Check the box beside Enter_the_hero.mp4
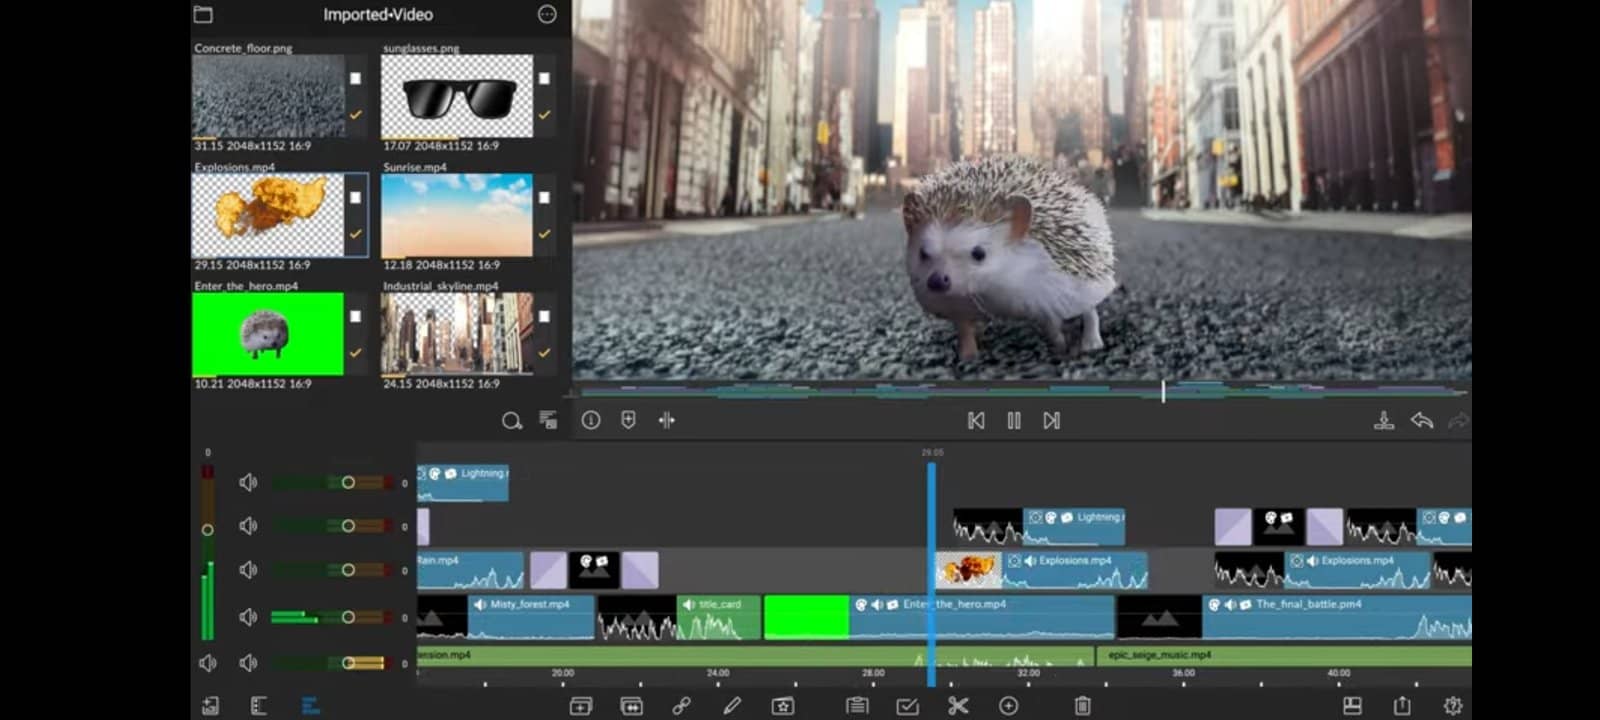The height and width of the screenshot is (720, 1600). 355,316
